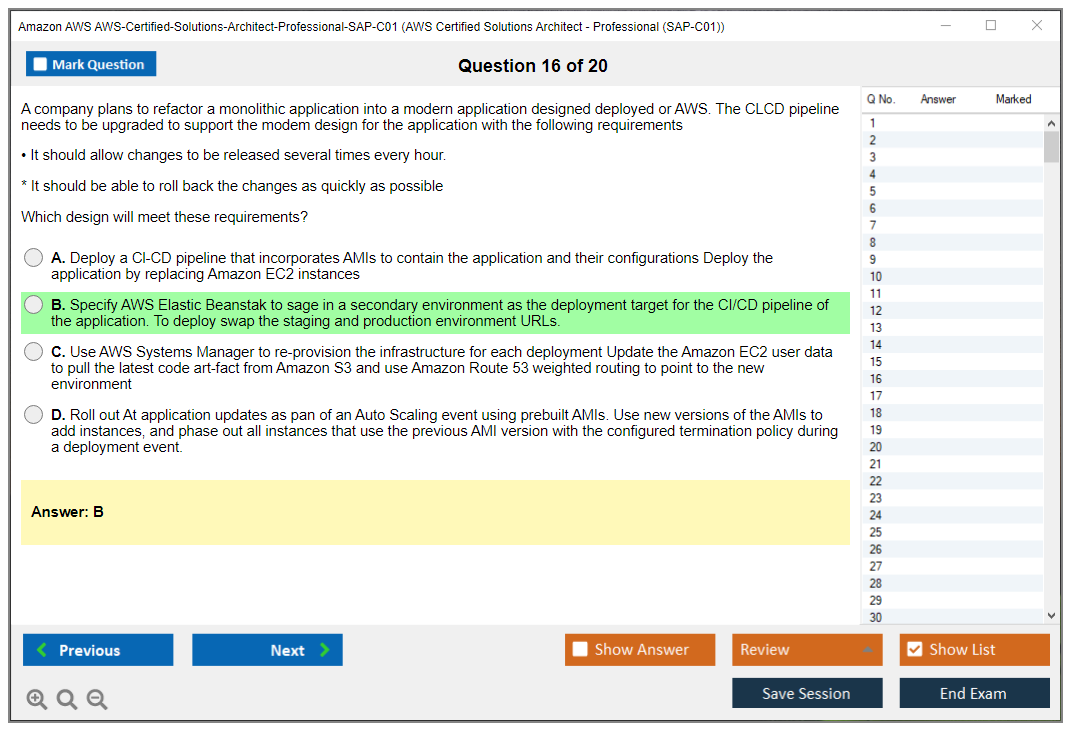Choose answer B radio button
1075x735 pixels.
(34, 305)
